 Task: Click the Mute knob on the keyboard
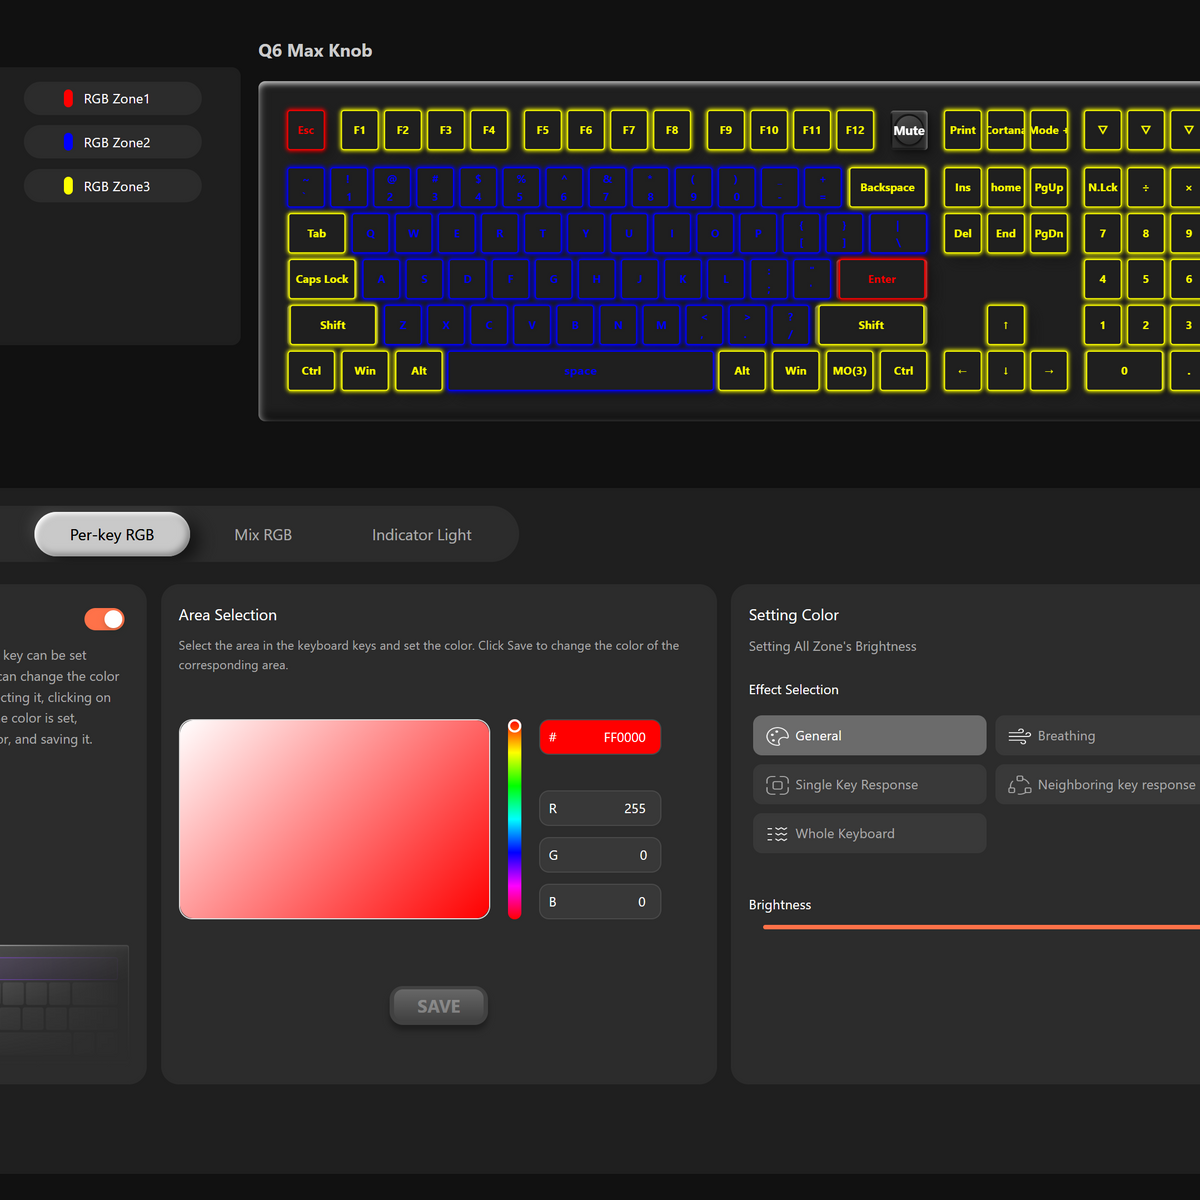coord(908,131)
